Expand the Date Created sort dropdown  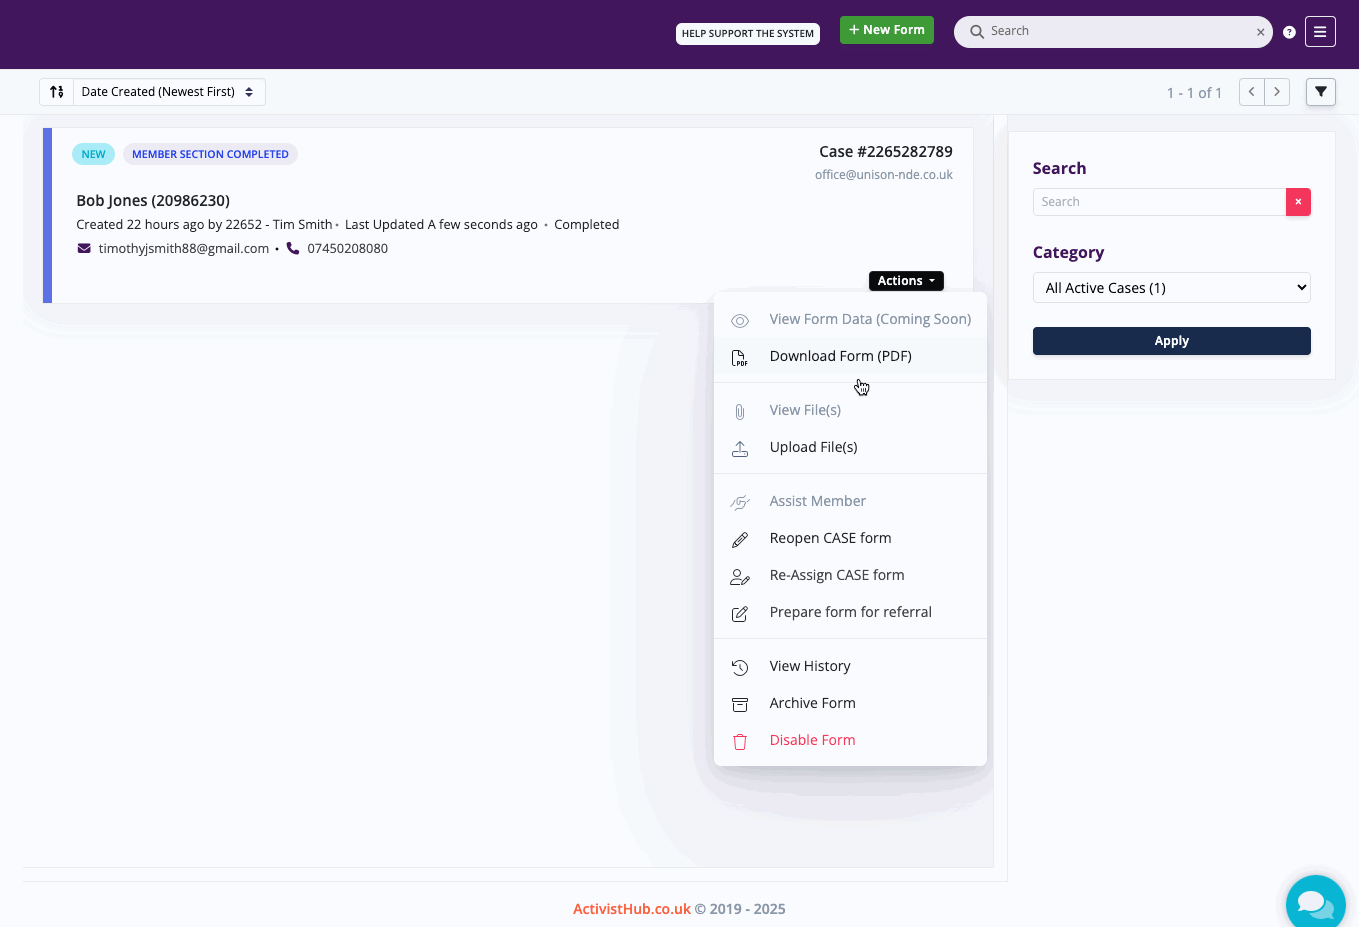click(168, 92)
